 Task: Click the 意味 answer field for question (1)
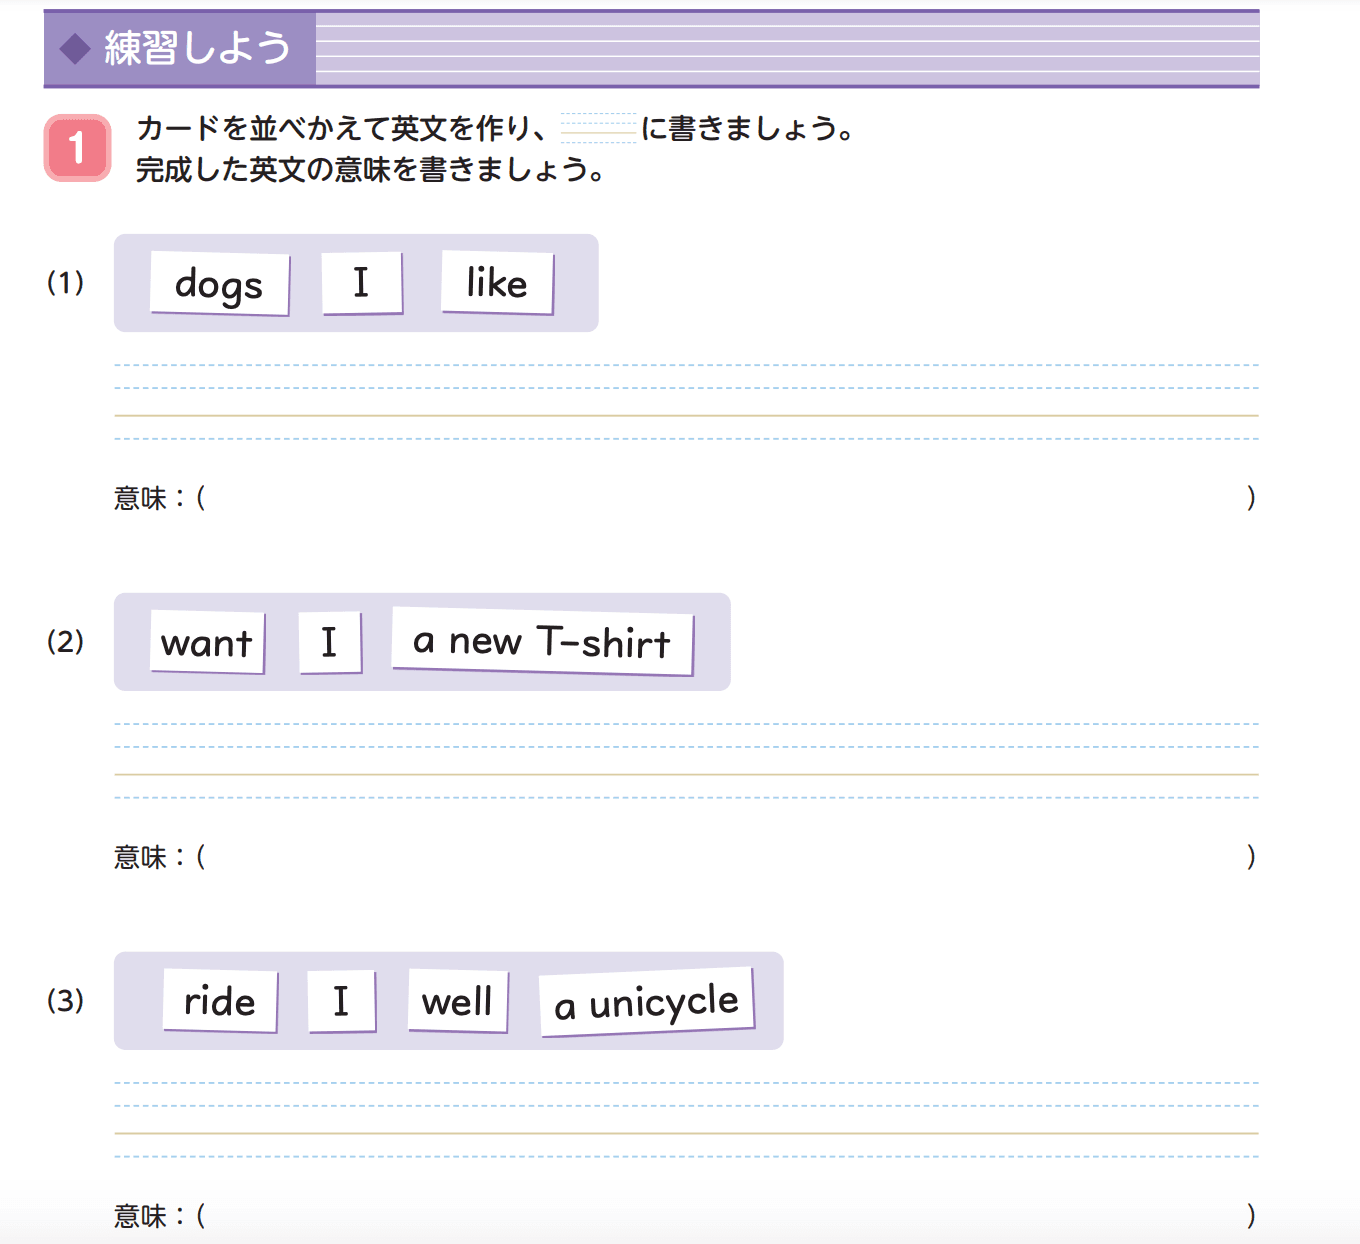coord(725,498)
